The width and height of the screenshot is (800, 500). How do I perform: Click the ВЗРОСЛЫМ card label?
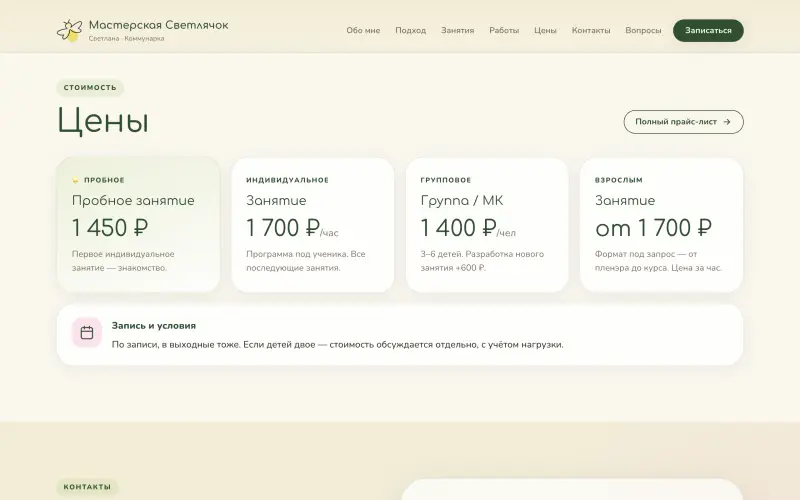619,180
